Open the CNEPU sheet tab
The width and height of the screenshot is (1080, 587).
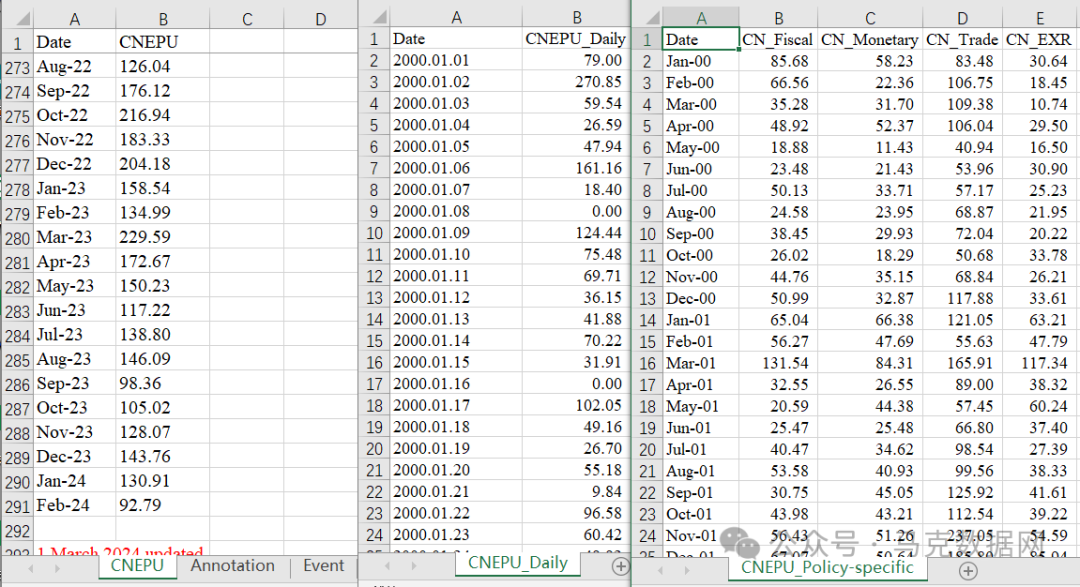click(137, 566)
